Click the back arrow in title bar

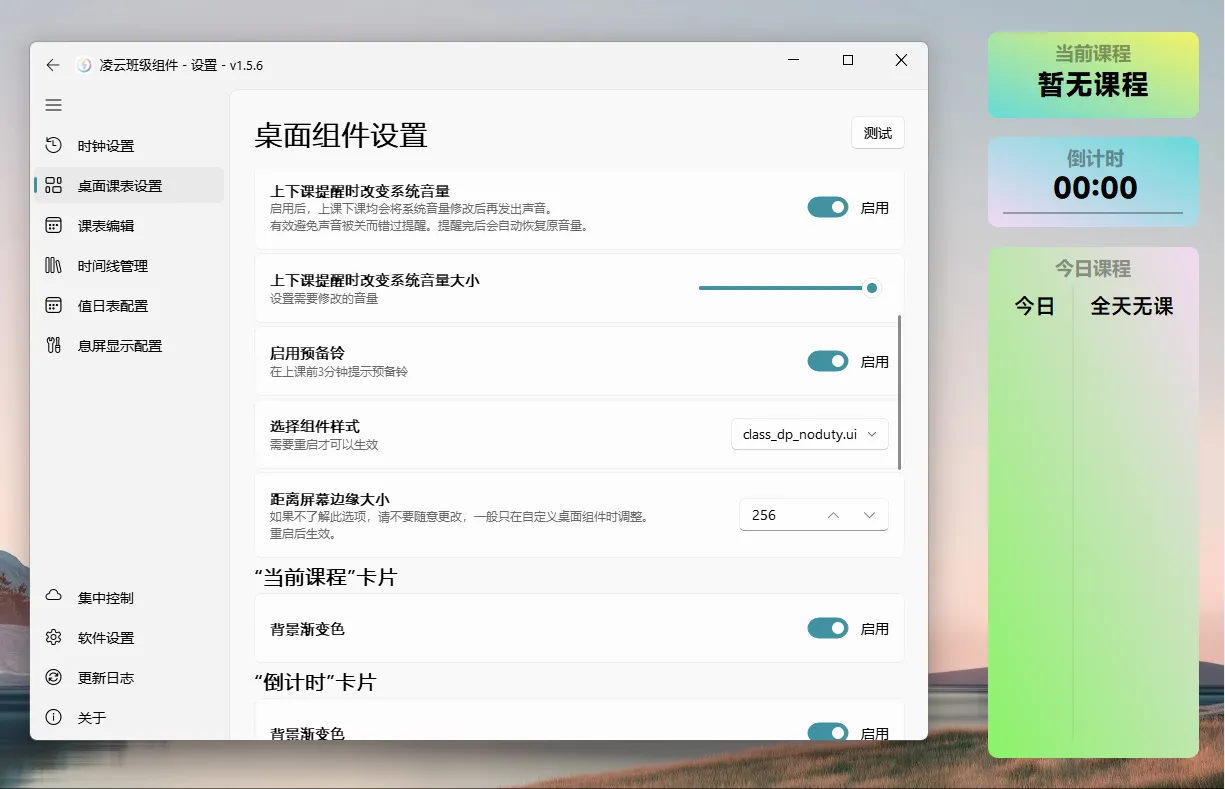click(53, 65)
